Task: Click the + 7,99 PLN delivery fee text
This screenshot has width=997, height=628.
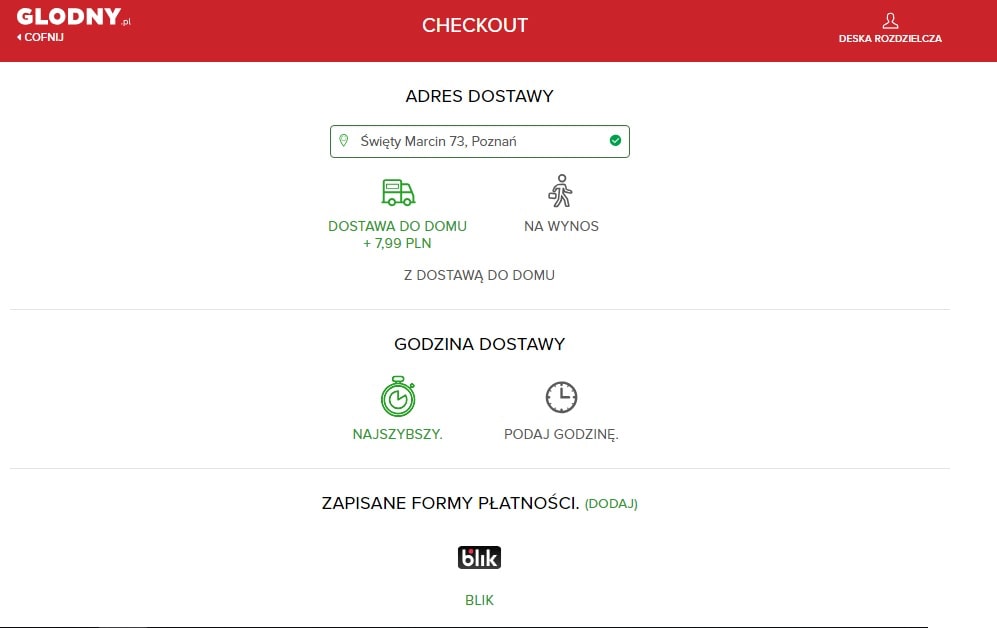Action: coord(397,243)
